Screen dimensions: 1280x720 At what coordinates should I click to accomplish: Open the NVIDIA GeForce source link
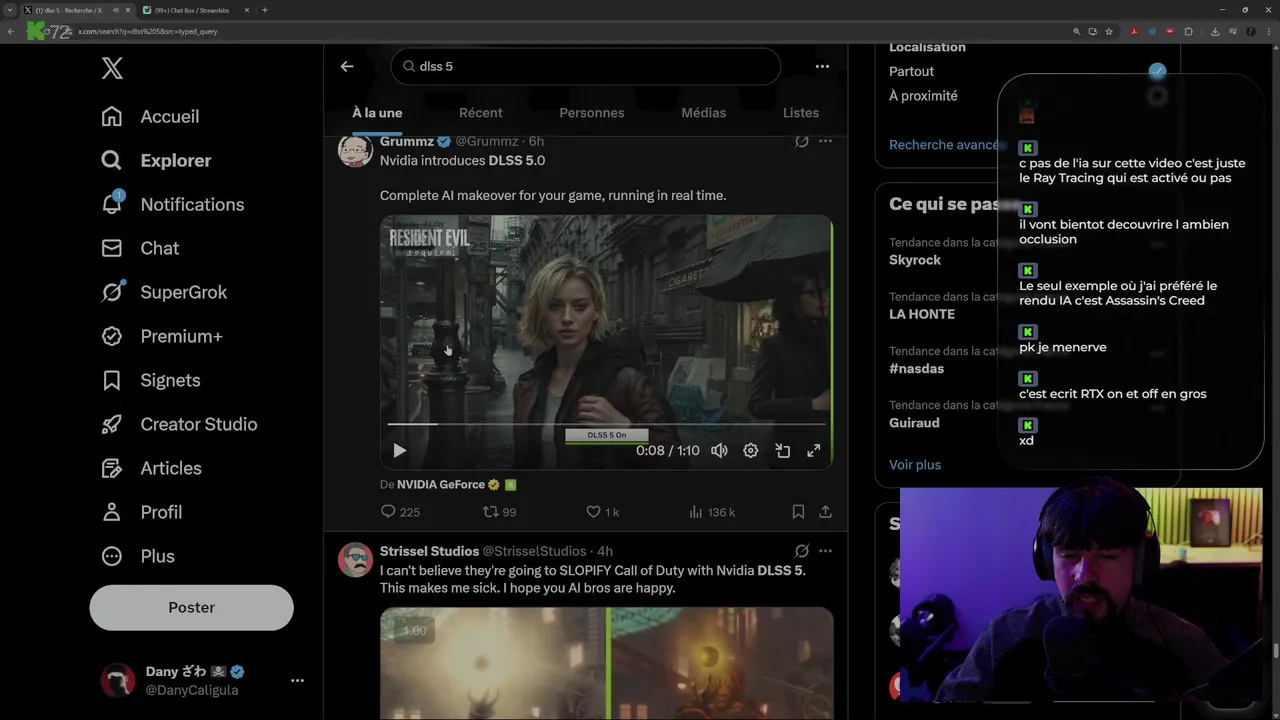(441, 484)
